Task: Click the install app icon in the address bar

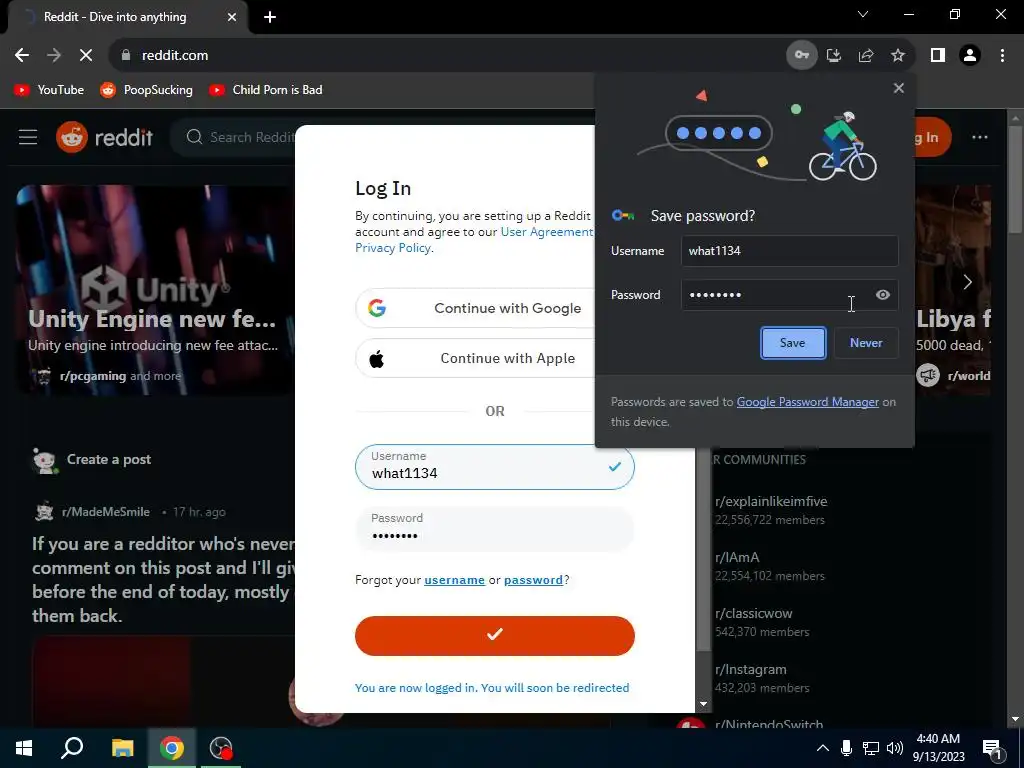Action: tap(833, 56)
